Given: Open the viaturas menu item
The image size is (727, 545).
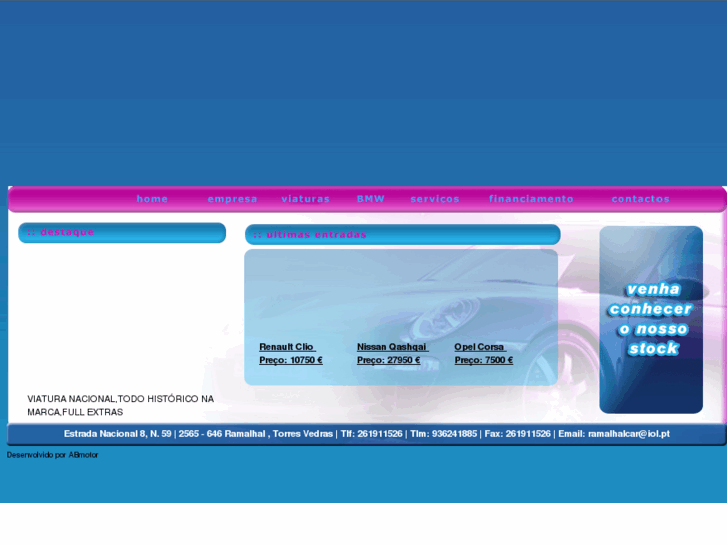Looking at the screenshot, I should click(306, 199).
